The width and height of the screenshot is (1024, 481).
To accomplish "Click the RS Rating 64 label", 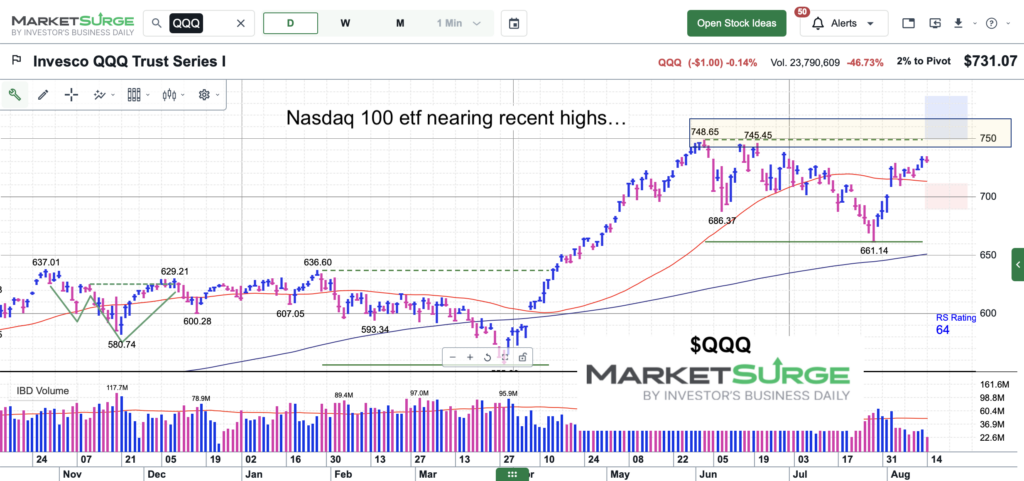I will point(955,324).
